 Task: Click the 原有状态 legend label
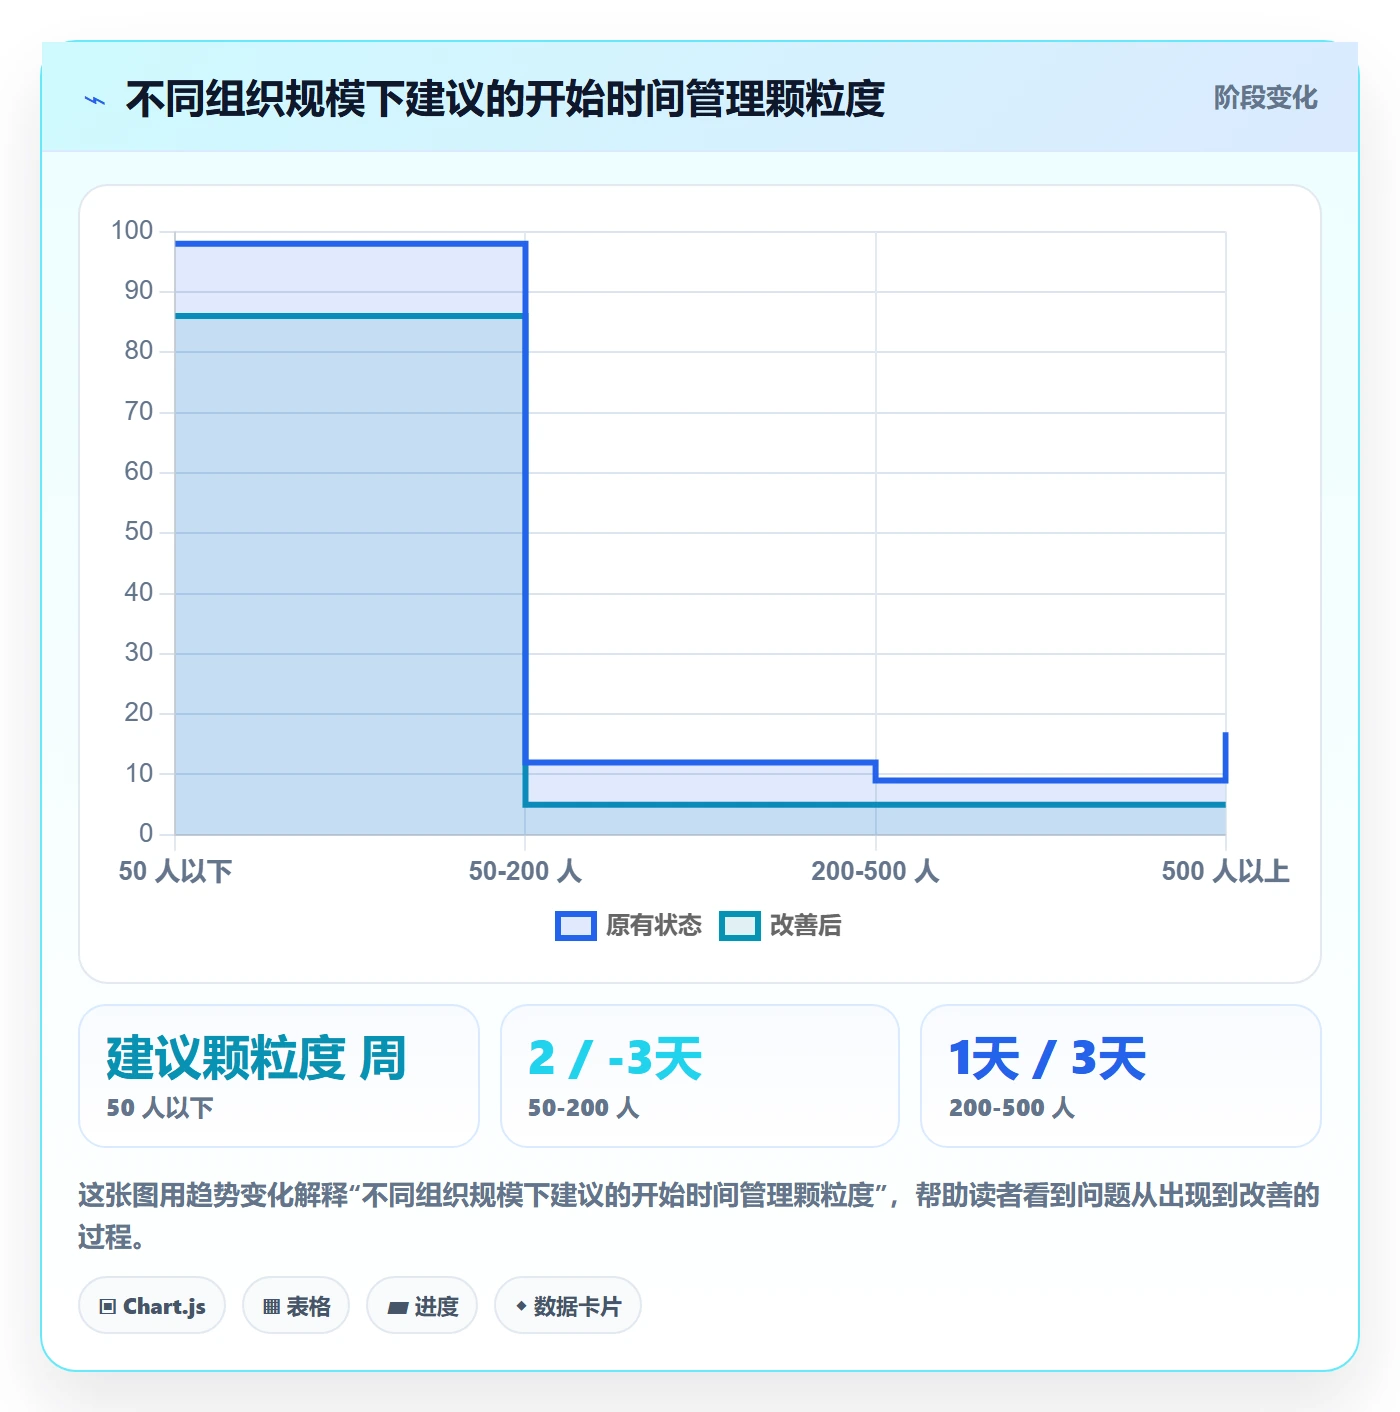654,926
